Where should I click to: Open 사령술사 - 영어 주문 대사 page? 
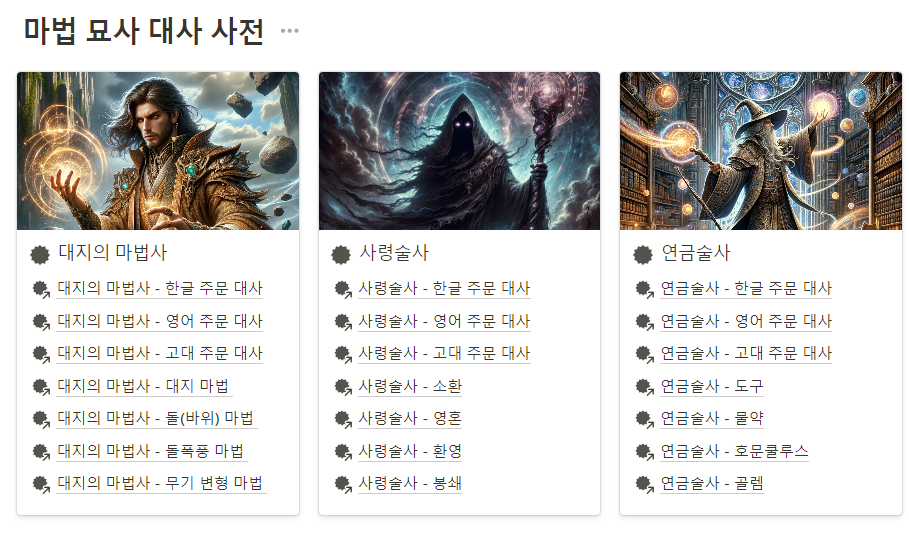[445, 321]
